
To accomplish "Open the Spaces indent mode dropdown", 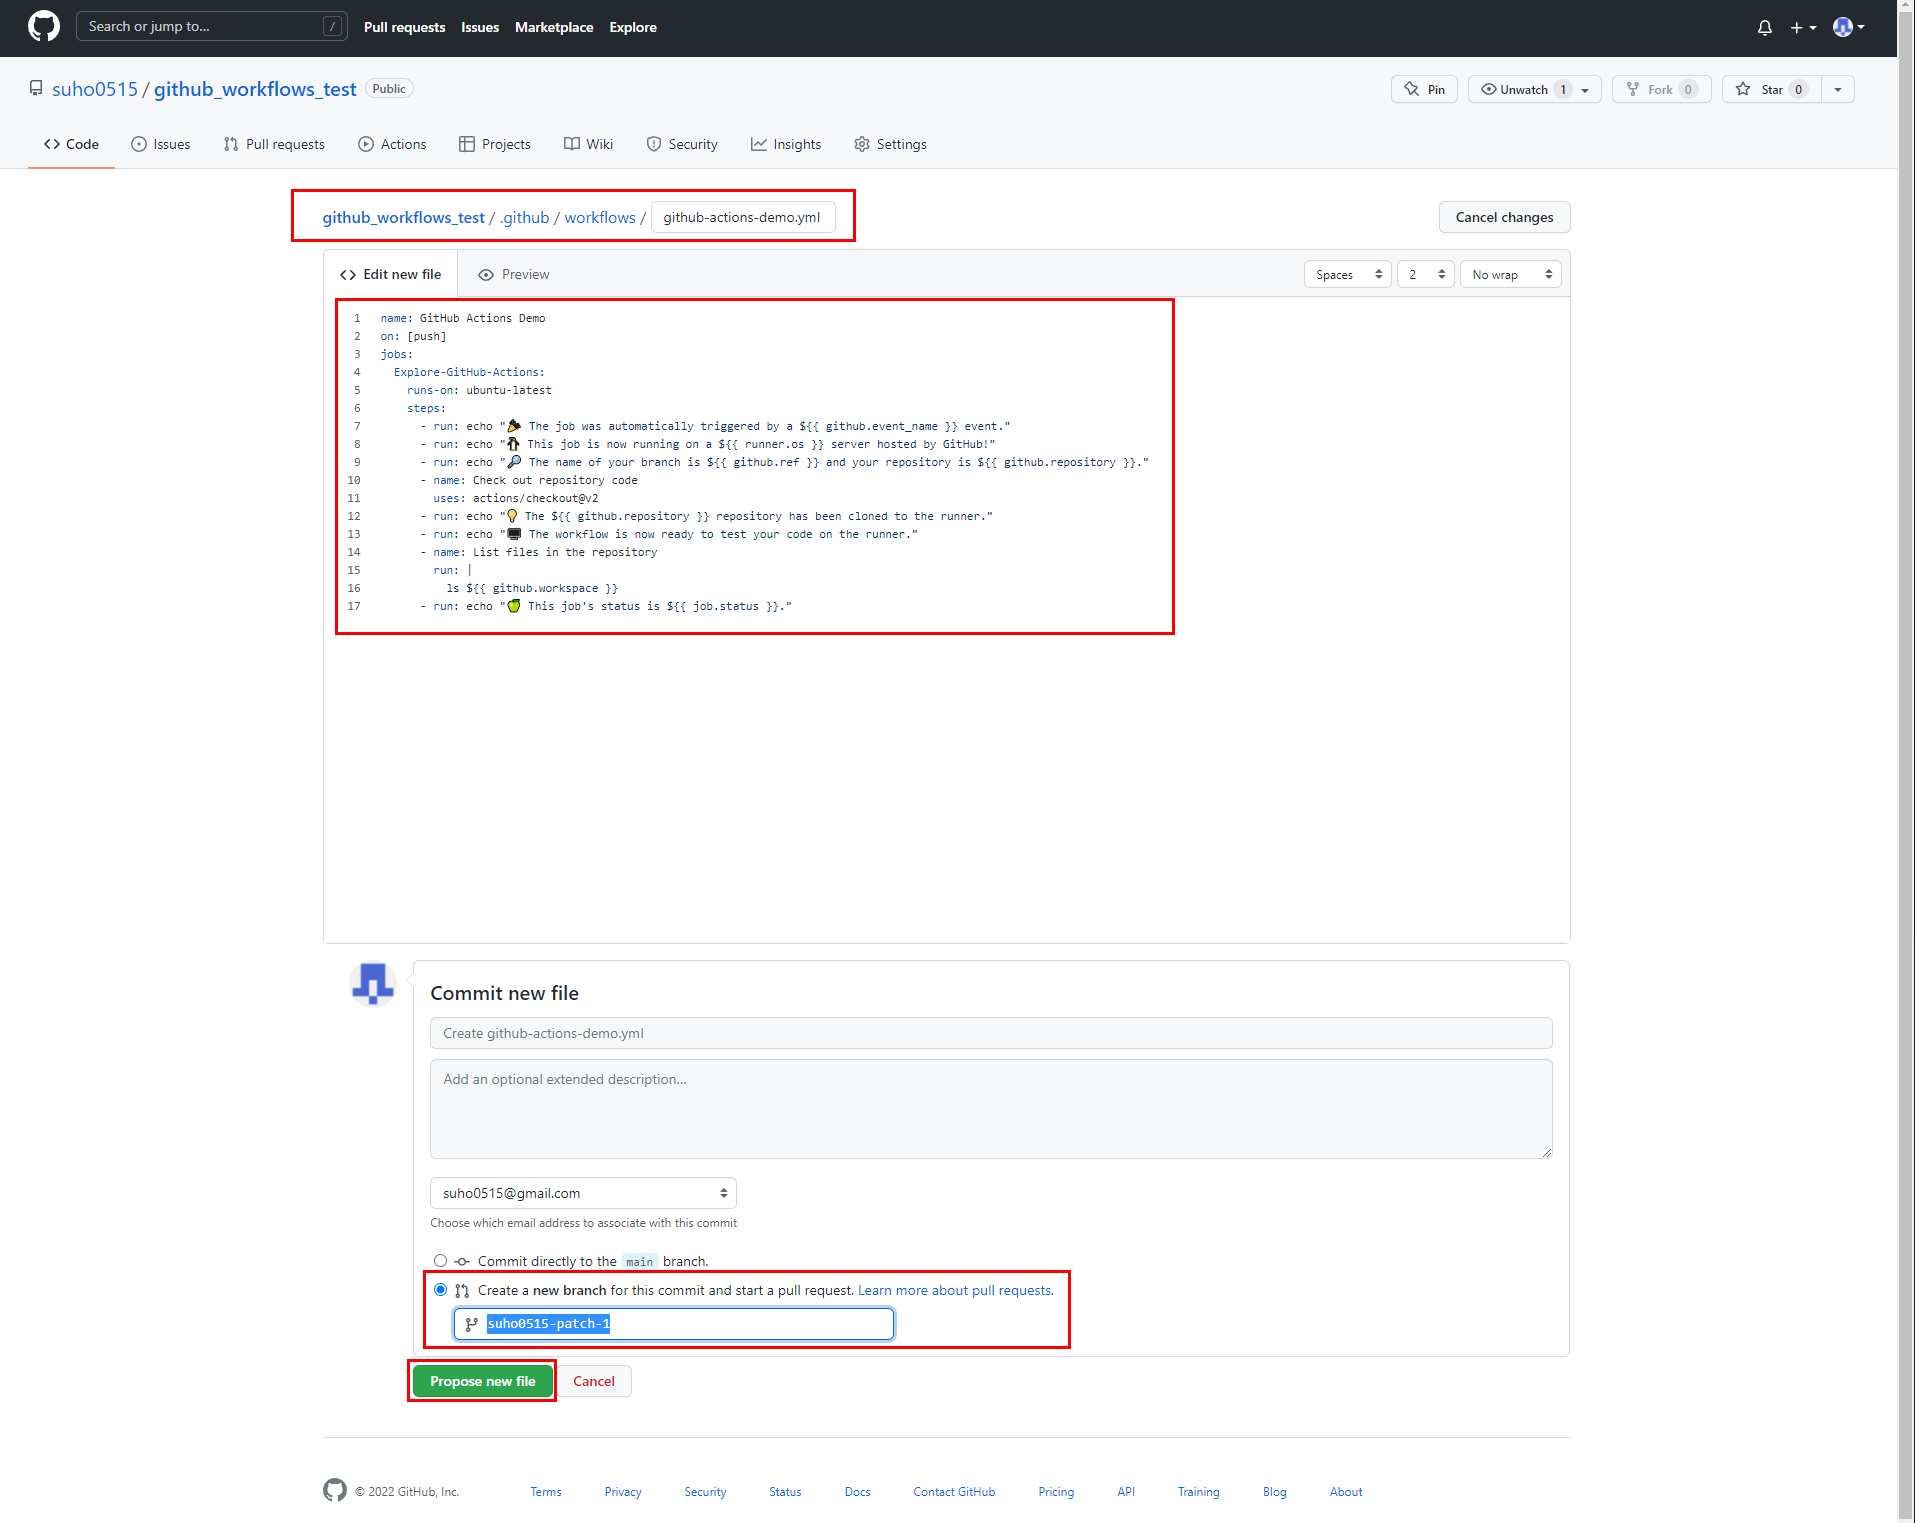I will tap(1347, 274).
